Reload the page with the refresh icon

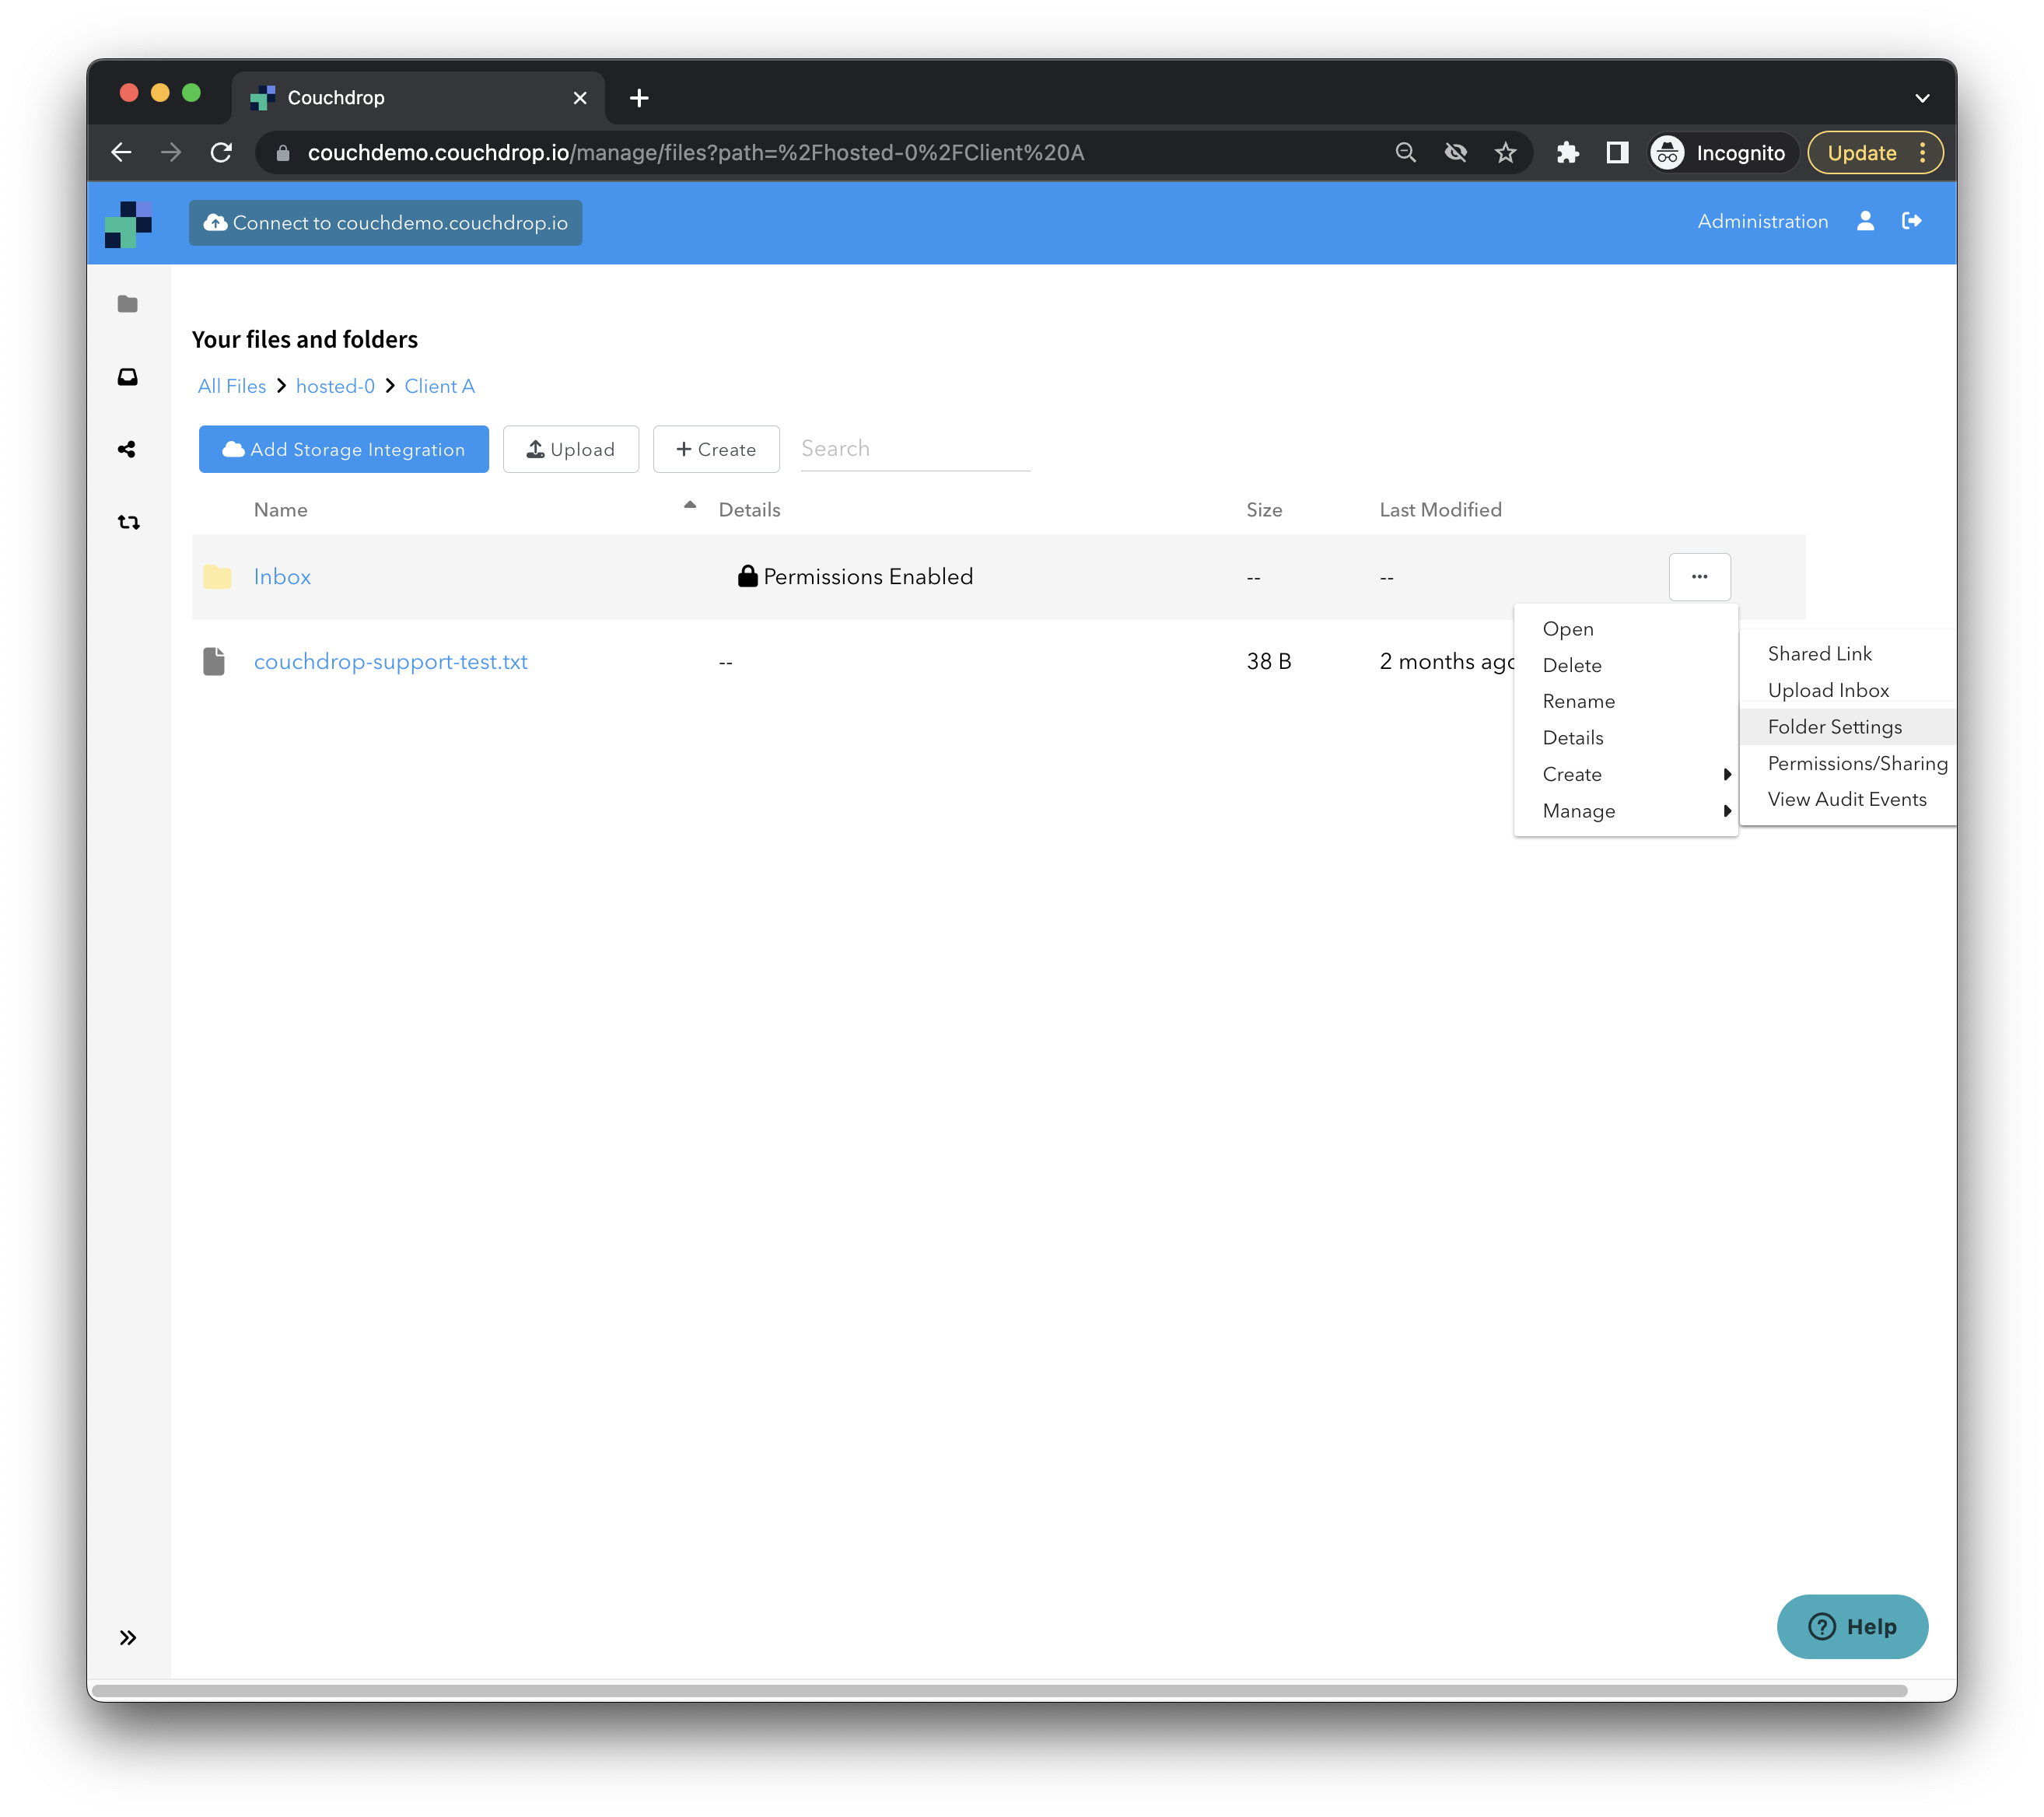(221, 152)
